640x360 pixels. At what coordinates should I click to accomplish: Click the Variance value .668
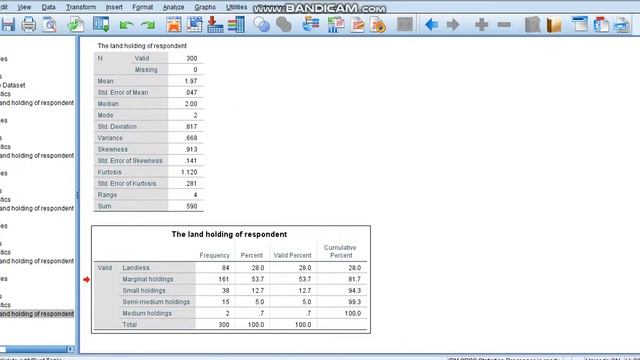click(191, 138)
